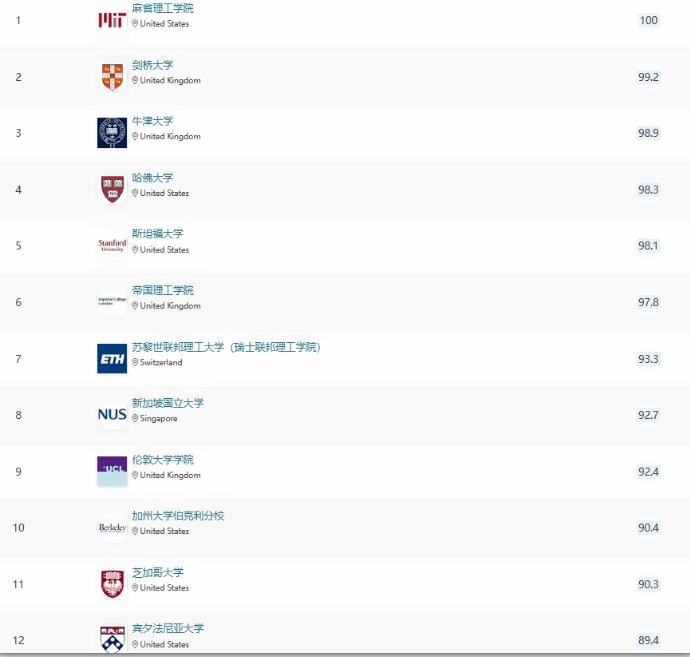Click the Stanford University logo
The width and height of the screenshot is (690, 657).
[112, 246]
